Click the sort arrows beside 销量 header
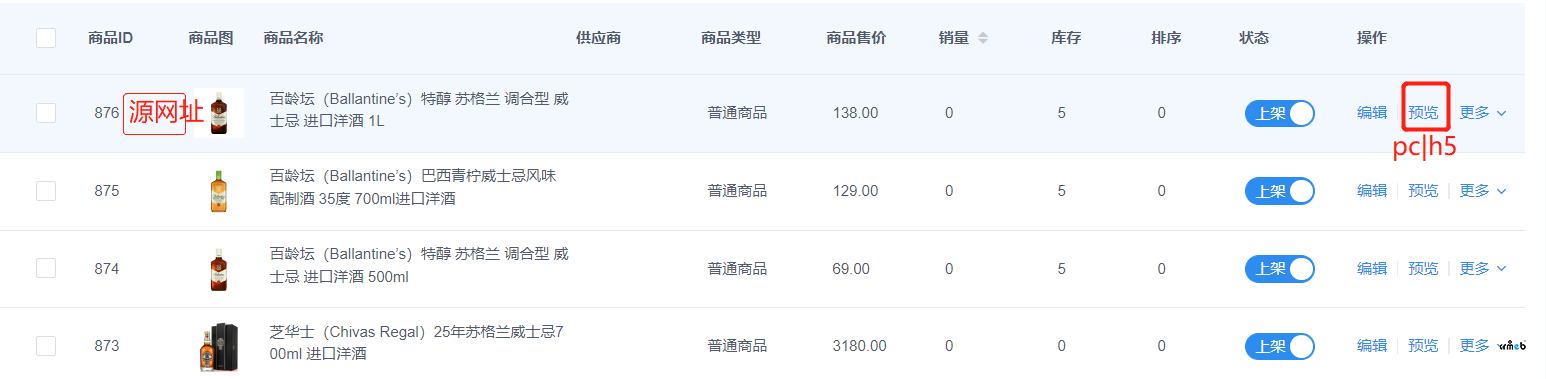This screenshot has height=379, width=1546. coord(982,38)
